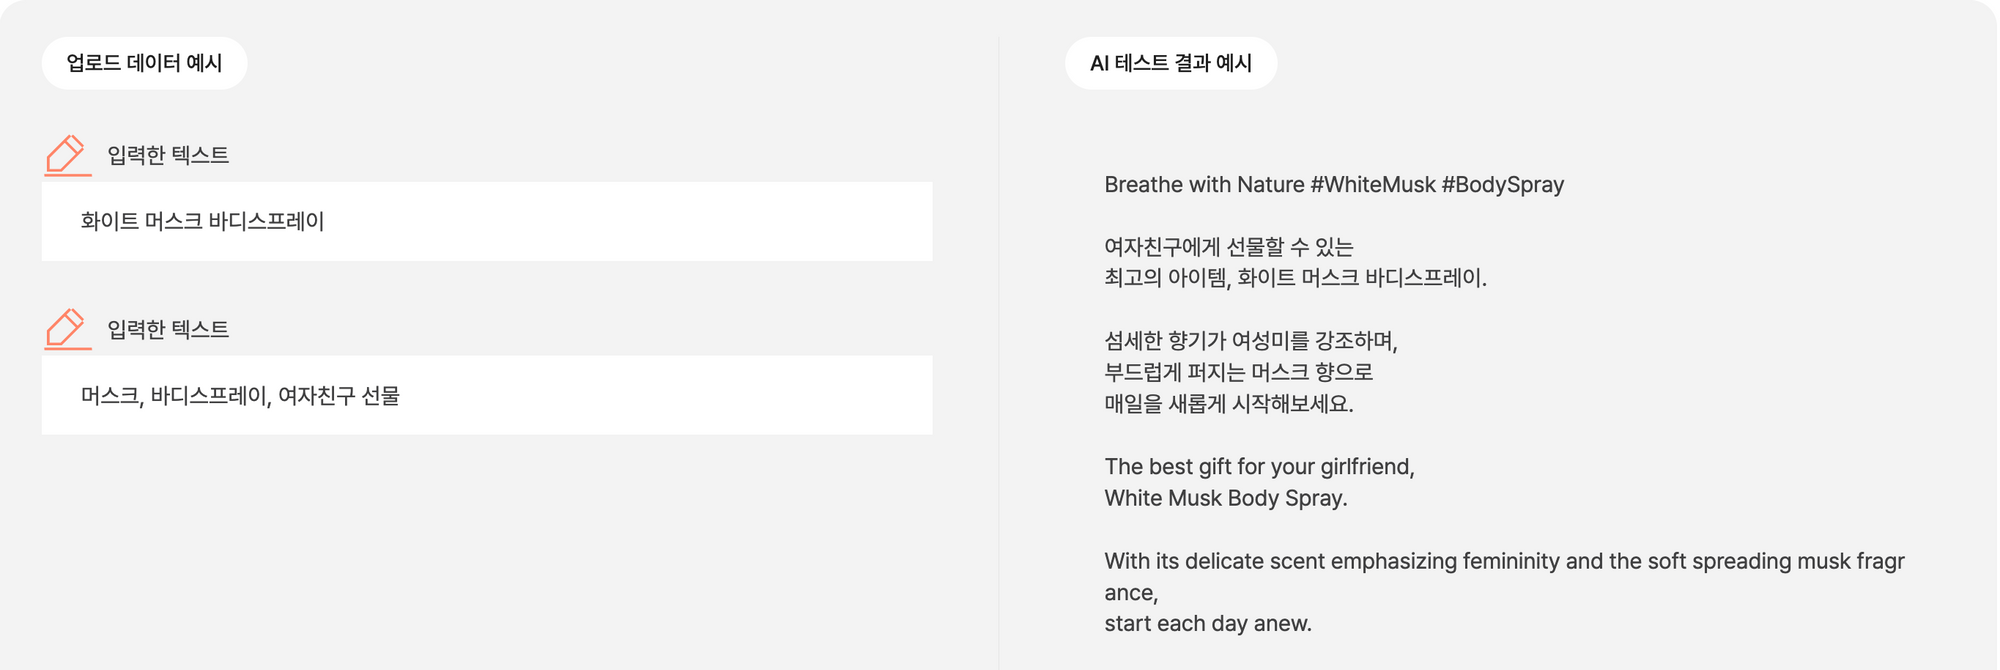This screenshot has height=670, width=2000.
Task: Click the divider between the two panels
Action: click(x=1000, y=335)
